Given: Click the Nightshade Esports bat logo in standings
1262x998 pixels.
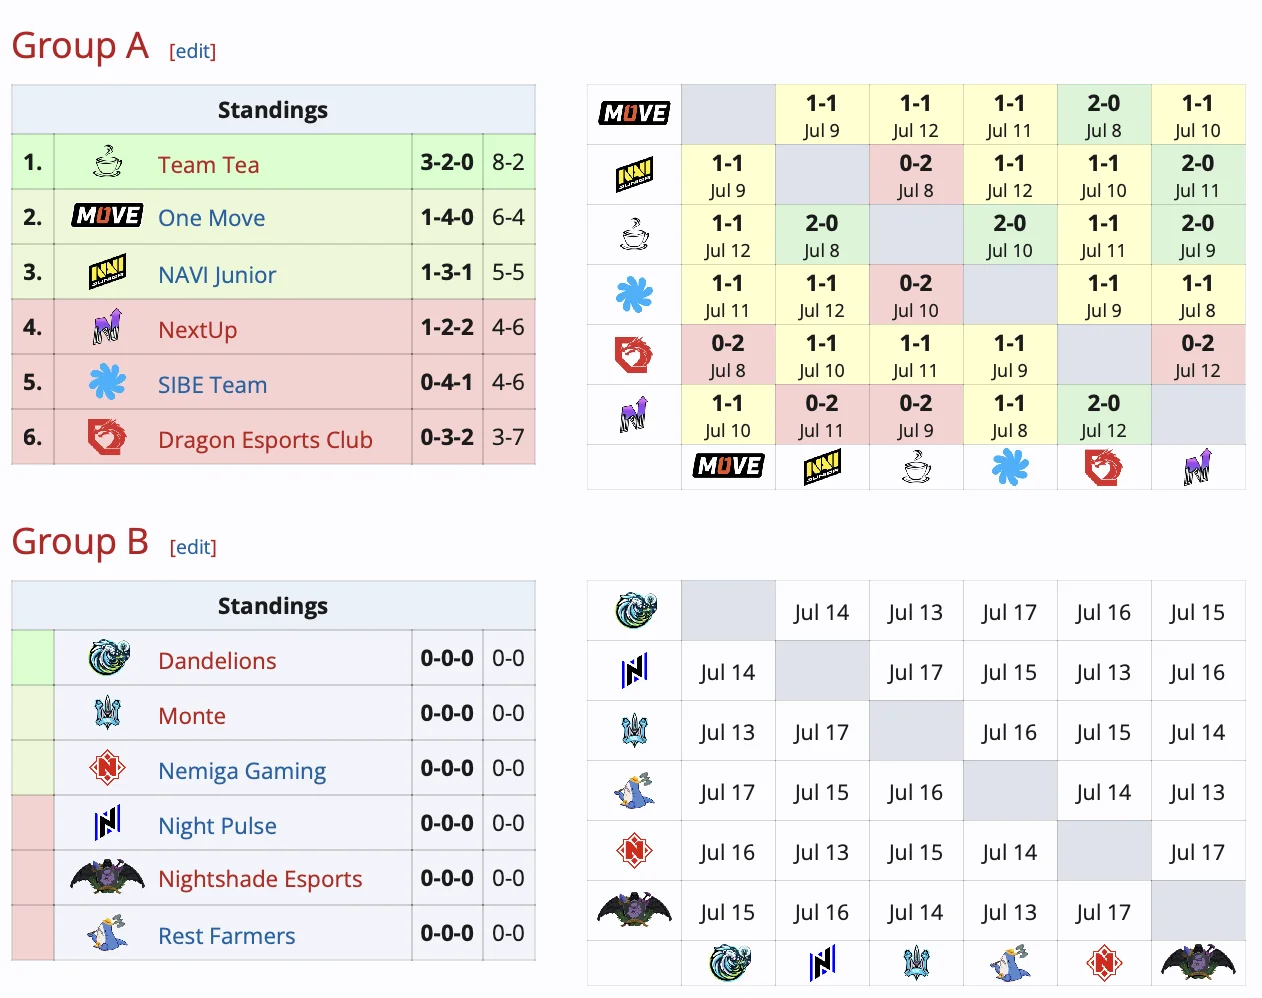Looking at the screenshot, I should 107,878.
